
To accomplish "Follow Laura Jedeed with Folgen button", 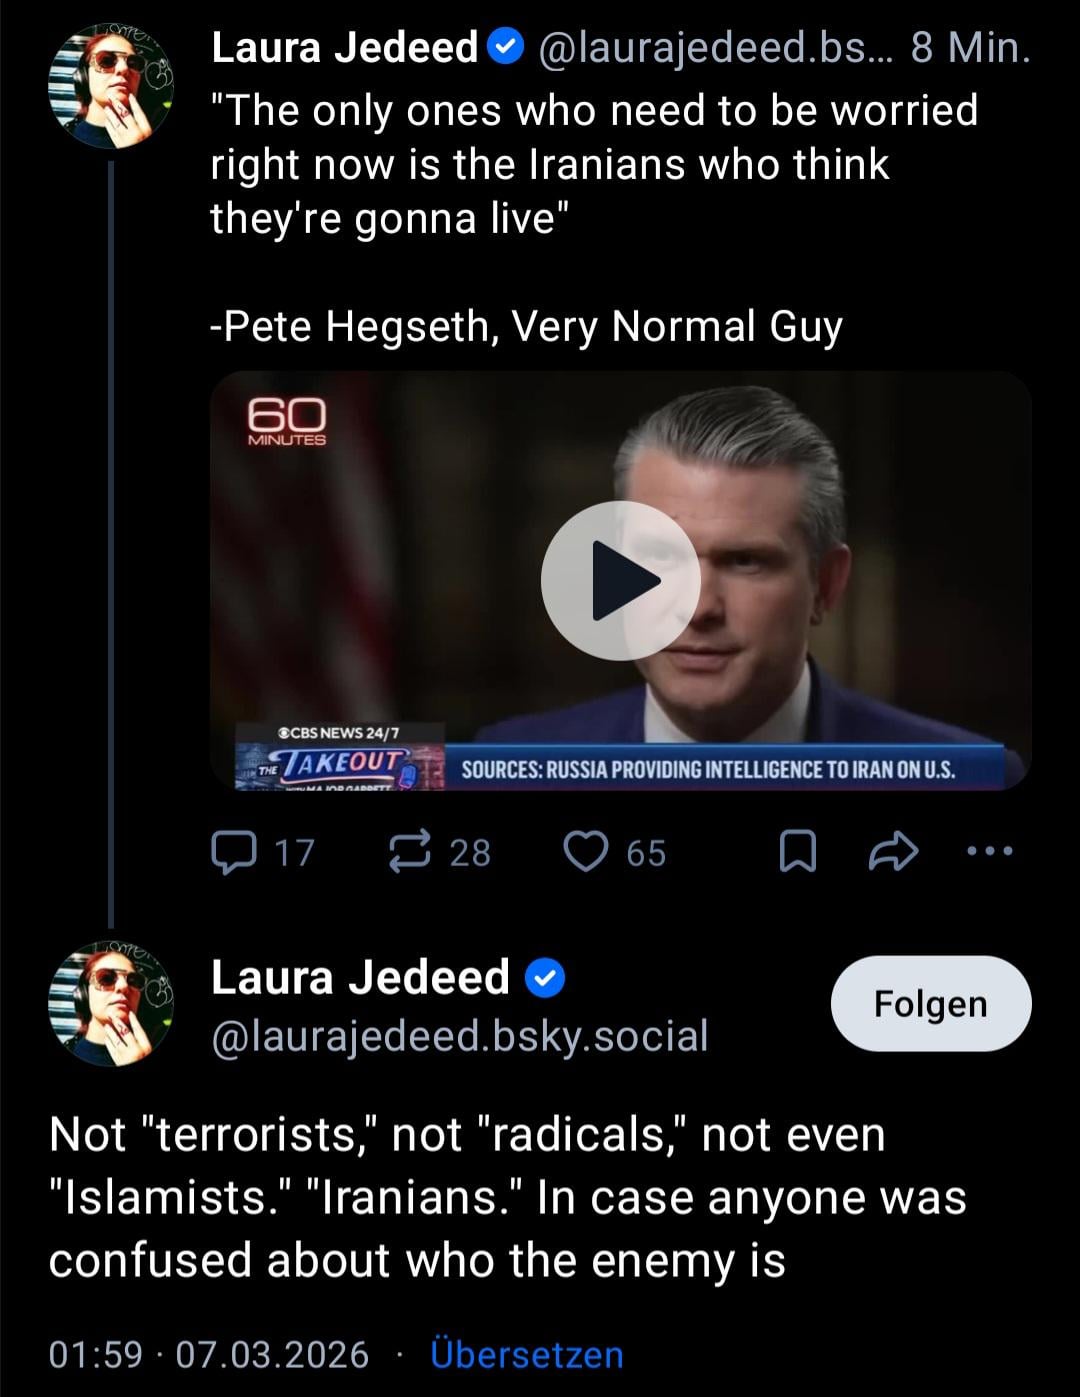I will click(930, 1003).
